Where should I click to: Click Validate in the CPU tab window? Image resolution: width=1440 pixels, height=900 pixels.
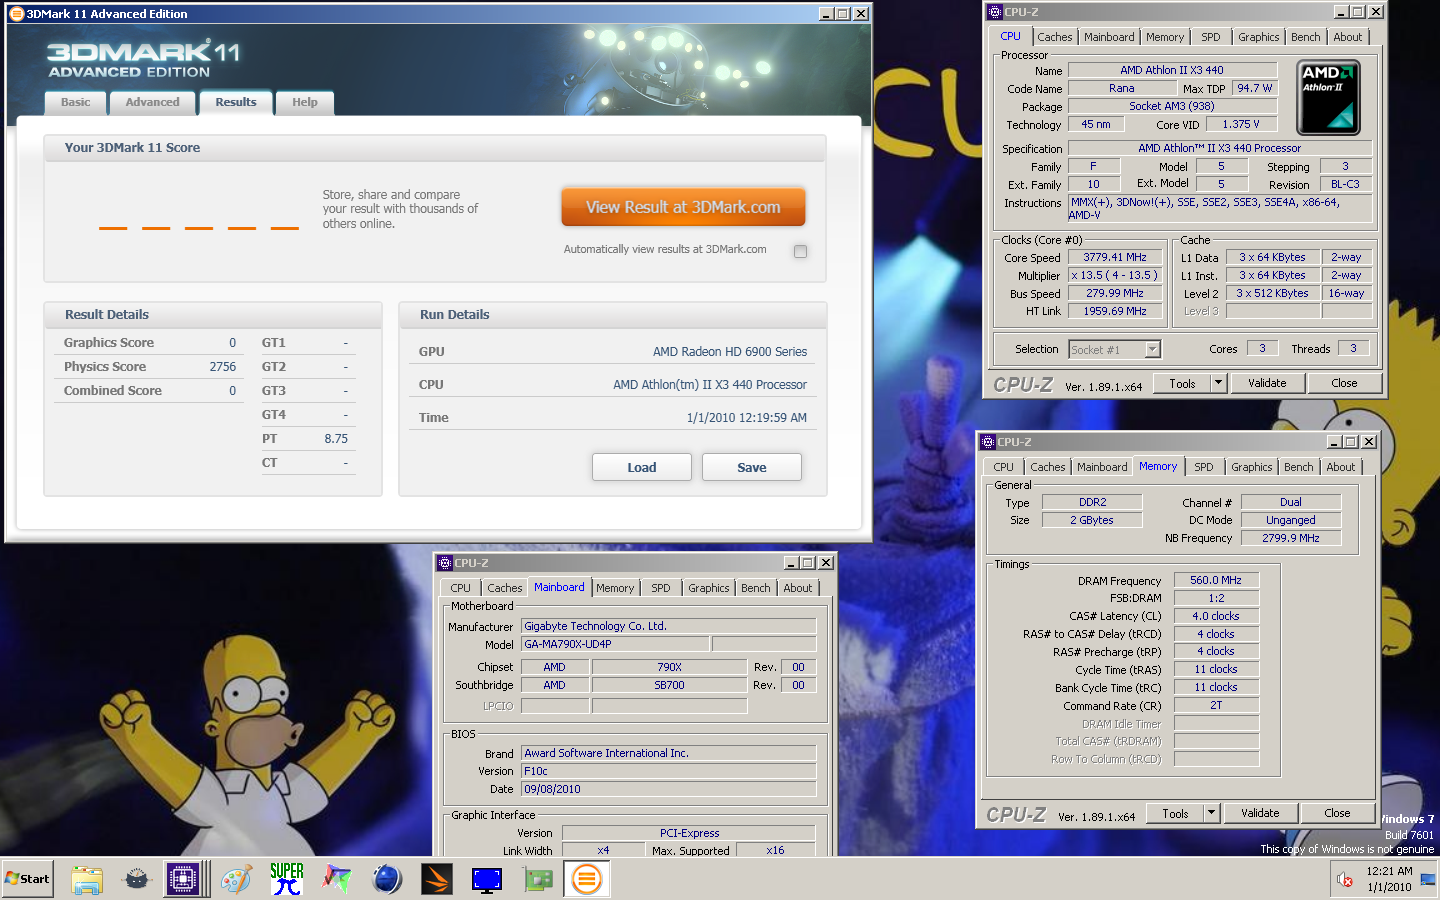click(x=1267, y=383)
